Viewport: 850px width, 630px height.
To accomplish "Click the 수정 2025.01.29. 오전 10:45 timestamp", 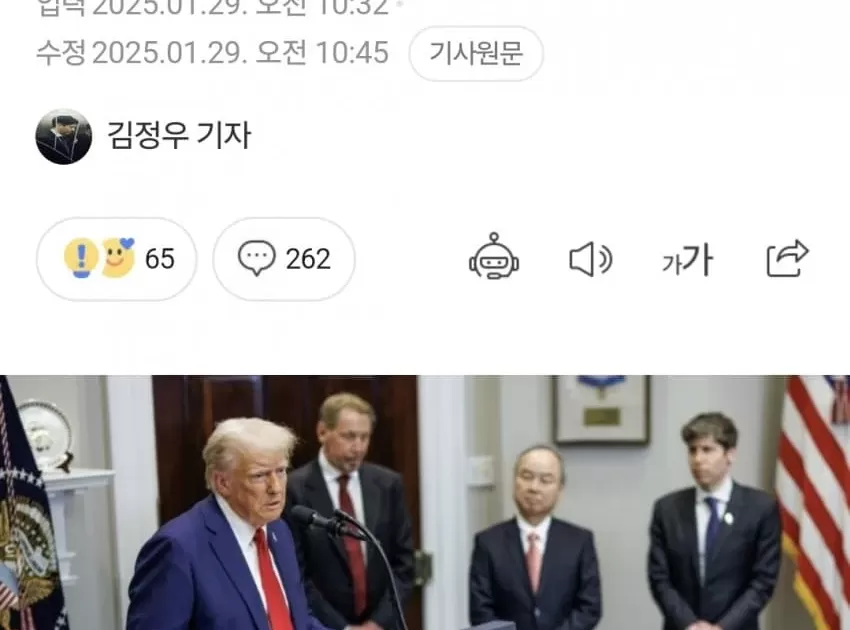I will pyautogui.click(x=212, y=53).
